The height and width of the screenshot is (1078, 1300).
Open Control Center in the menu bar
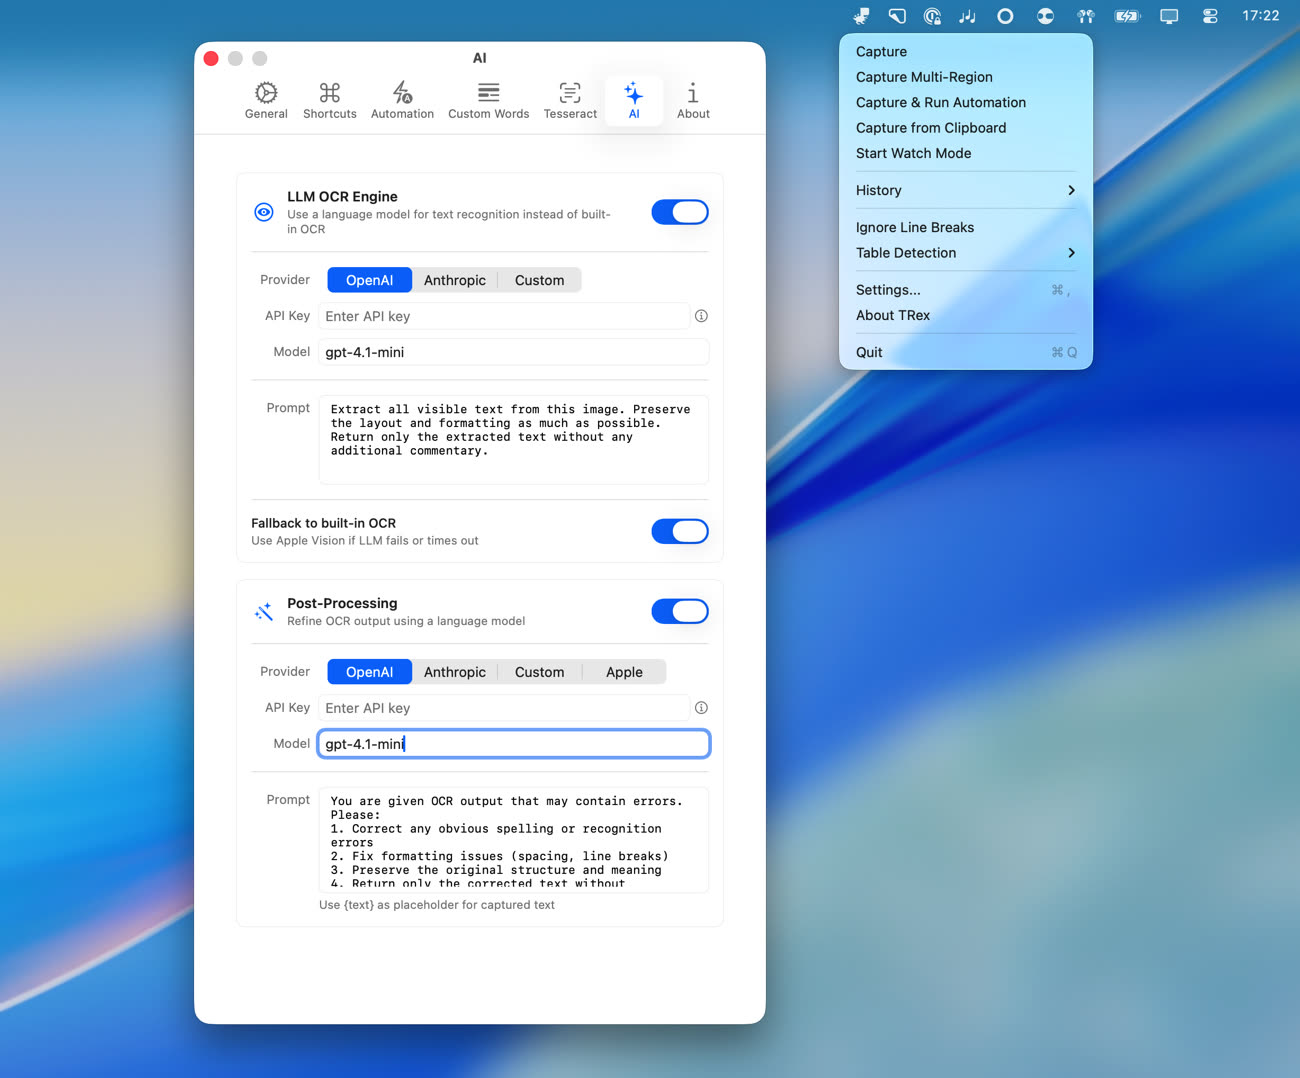1210,16
